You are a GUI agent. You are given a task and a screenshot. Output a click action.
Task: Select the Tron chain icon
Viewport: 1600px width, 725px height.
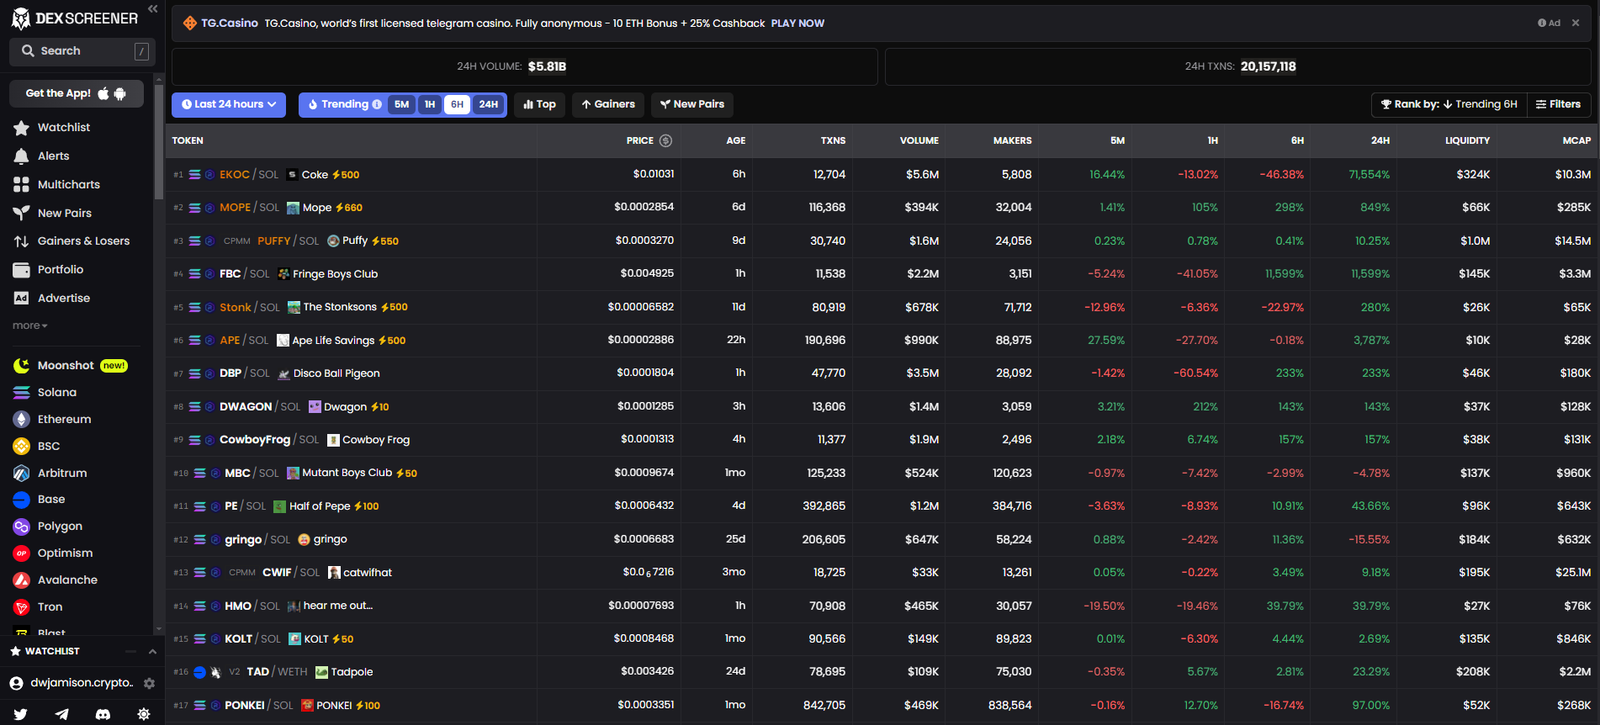click(21, 607)
